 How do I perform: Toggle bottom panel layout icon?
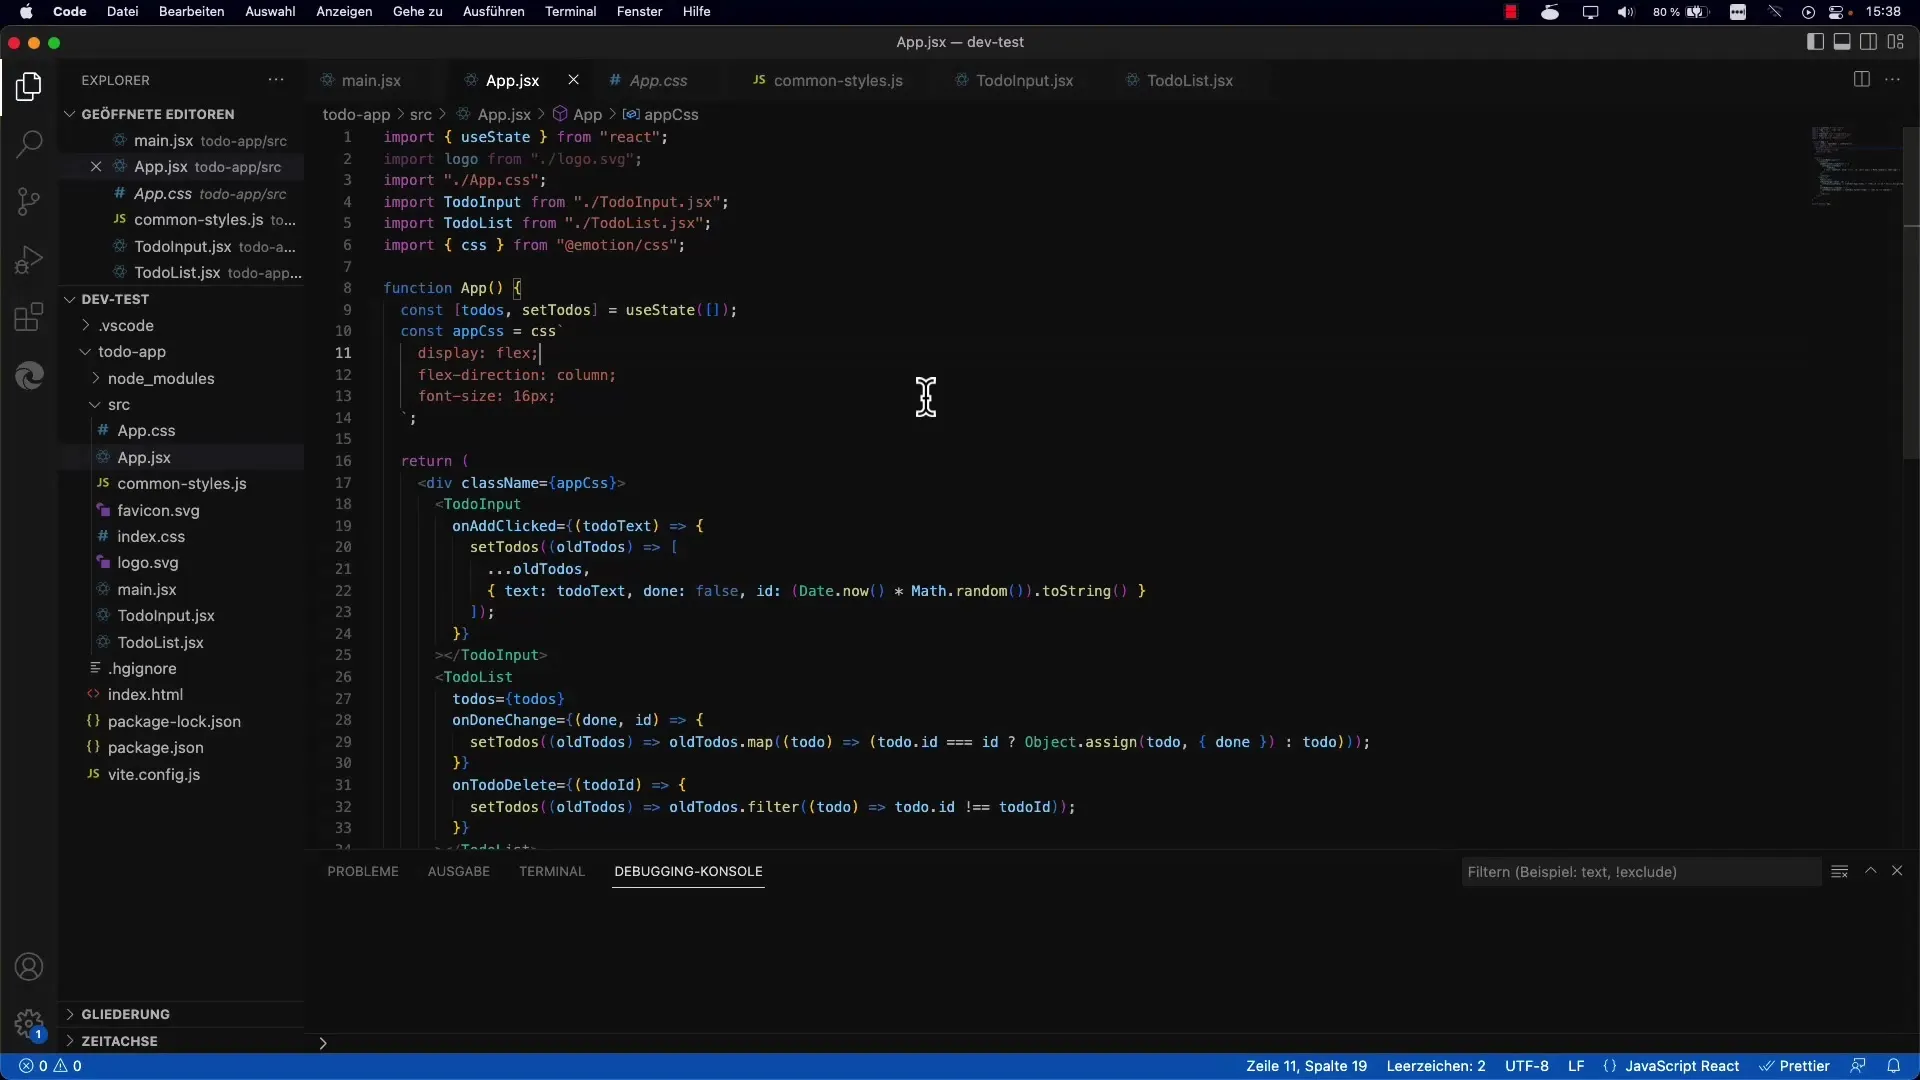click(x=1842, y=42)
